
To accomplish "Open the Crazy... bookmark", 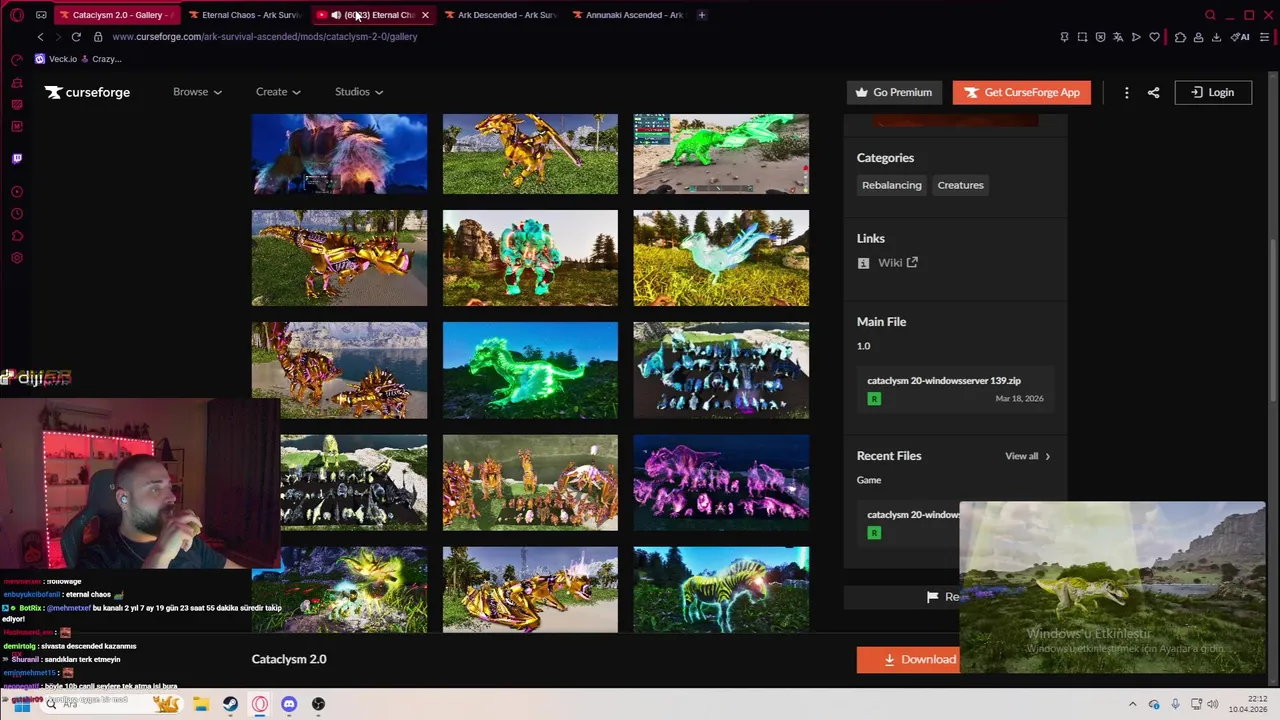I will tap(100, 59).
